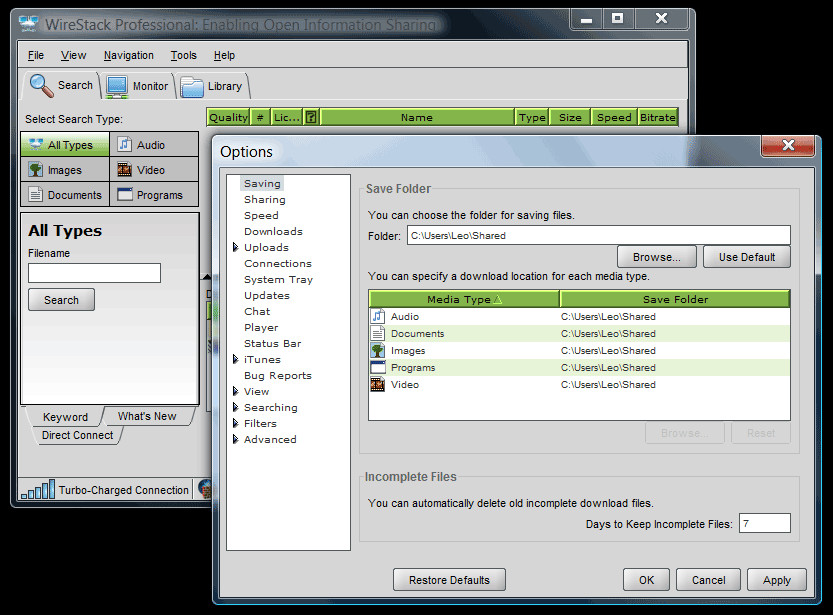Open the Tools menu
833x615 pixels.
[x=184, y=55]
